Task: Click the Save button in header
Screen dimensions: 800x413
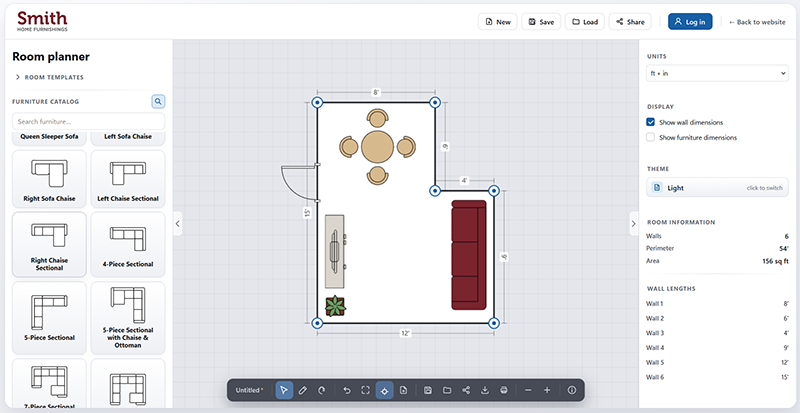Action: click(x=541, y=21)
